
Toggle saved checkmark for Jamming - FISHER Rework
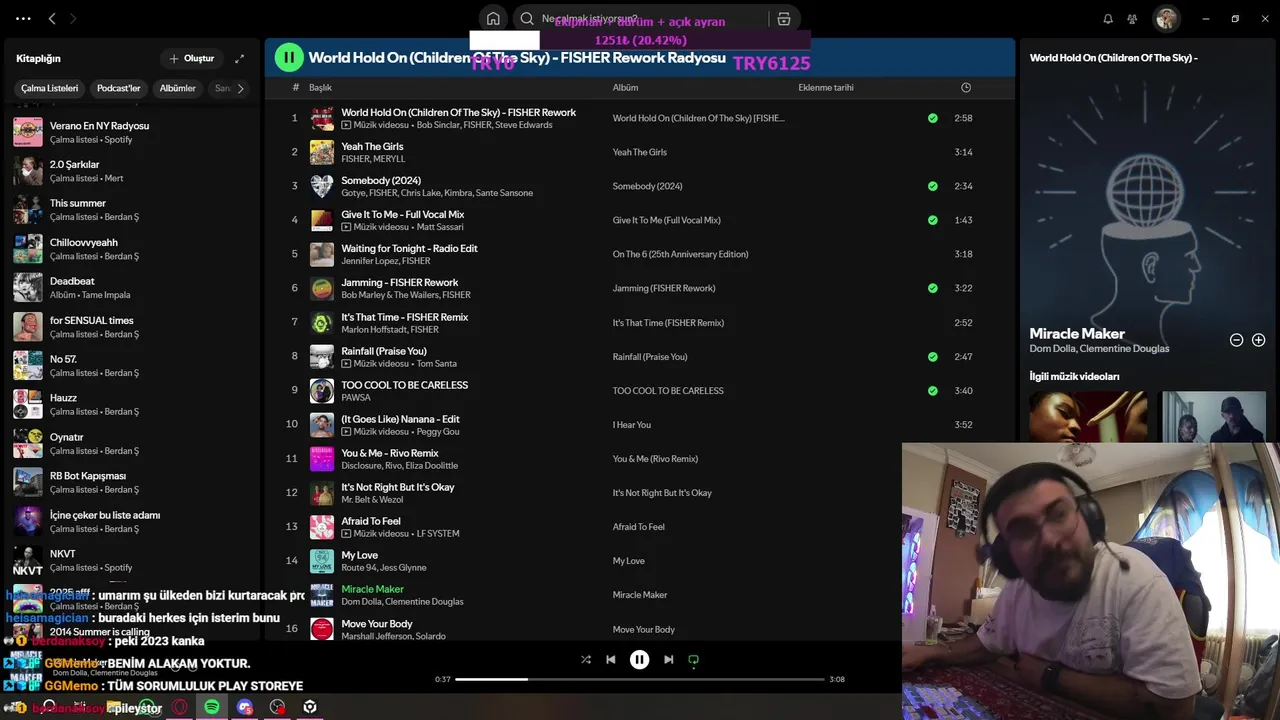click(933, 288)
